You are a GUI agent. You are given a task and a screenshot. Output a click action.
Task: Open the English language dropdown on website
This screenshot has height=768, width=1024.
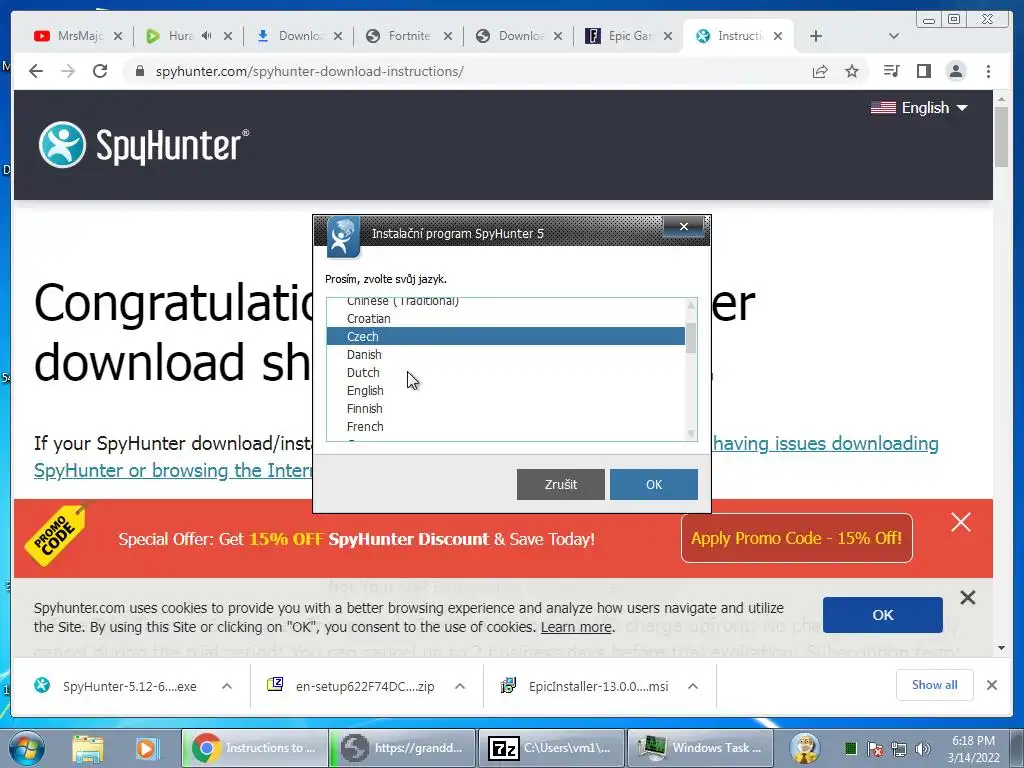(x=920, y=108)
